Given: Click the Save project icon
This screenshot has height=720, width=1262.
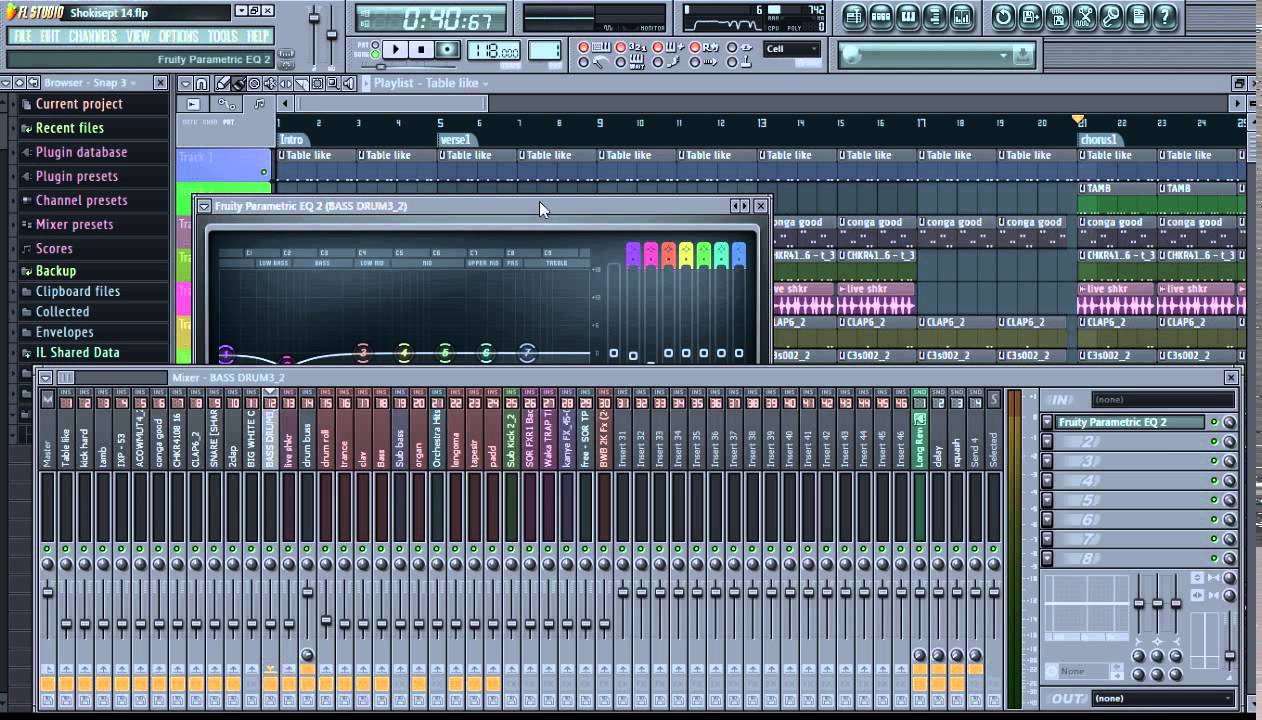Looking at the screenshot, I should 1030,16.
